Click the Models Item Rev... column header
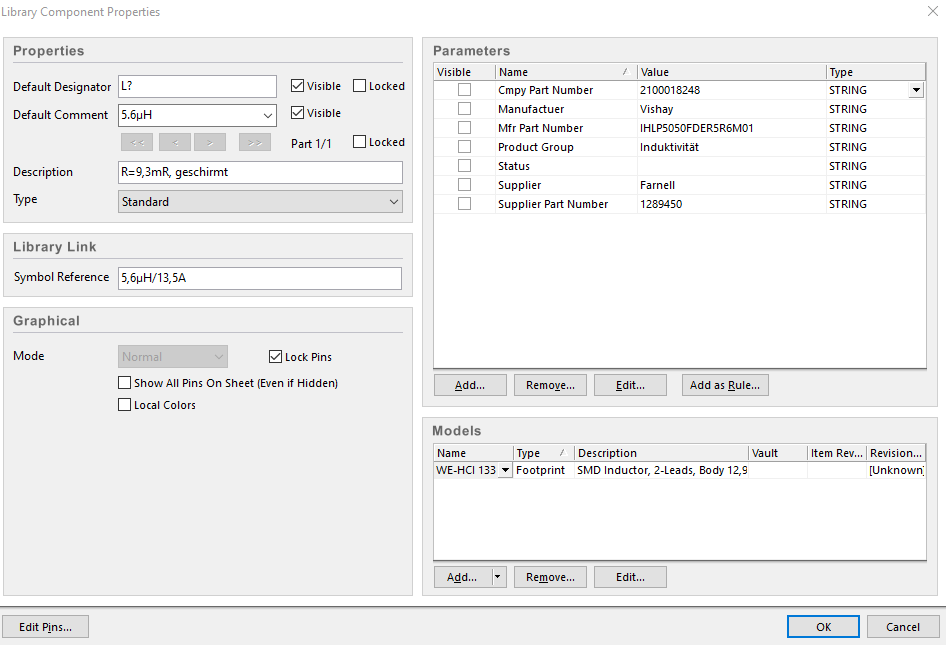Image resolution: width=946 pixels, height=645 pixels. [x=837, y=453]
